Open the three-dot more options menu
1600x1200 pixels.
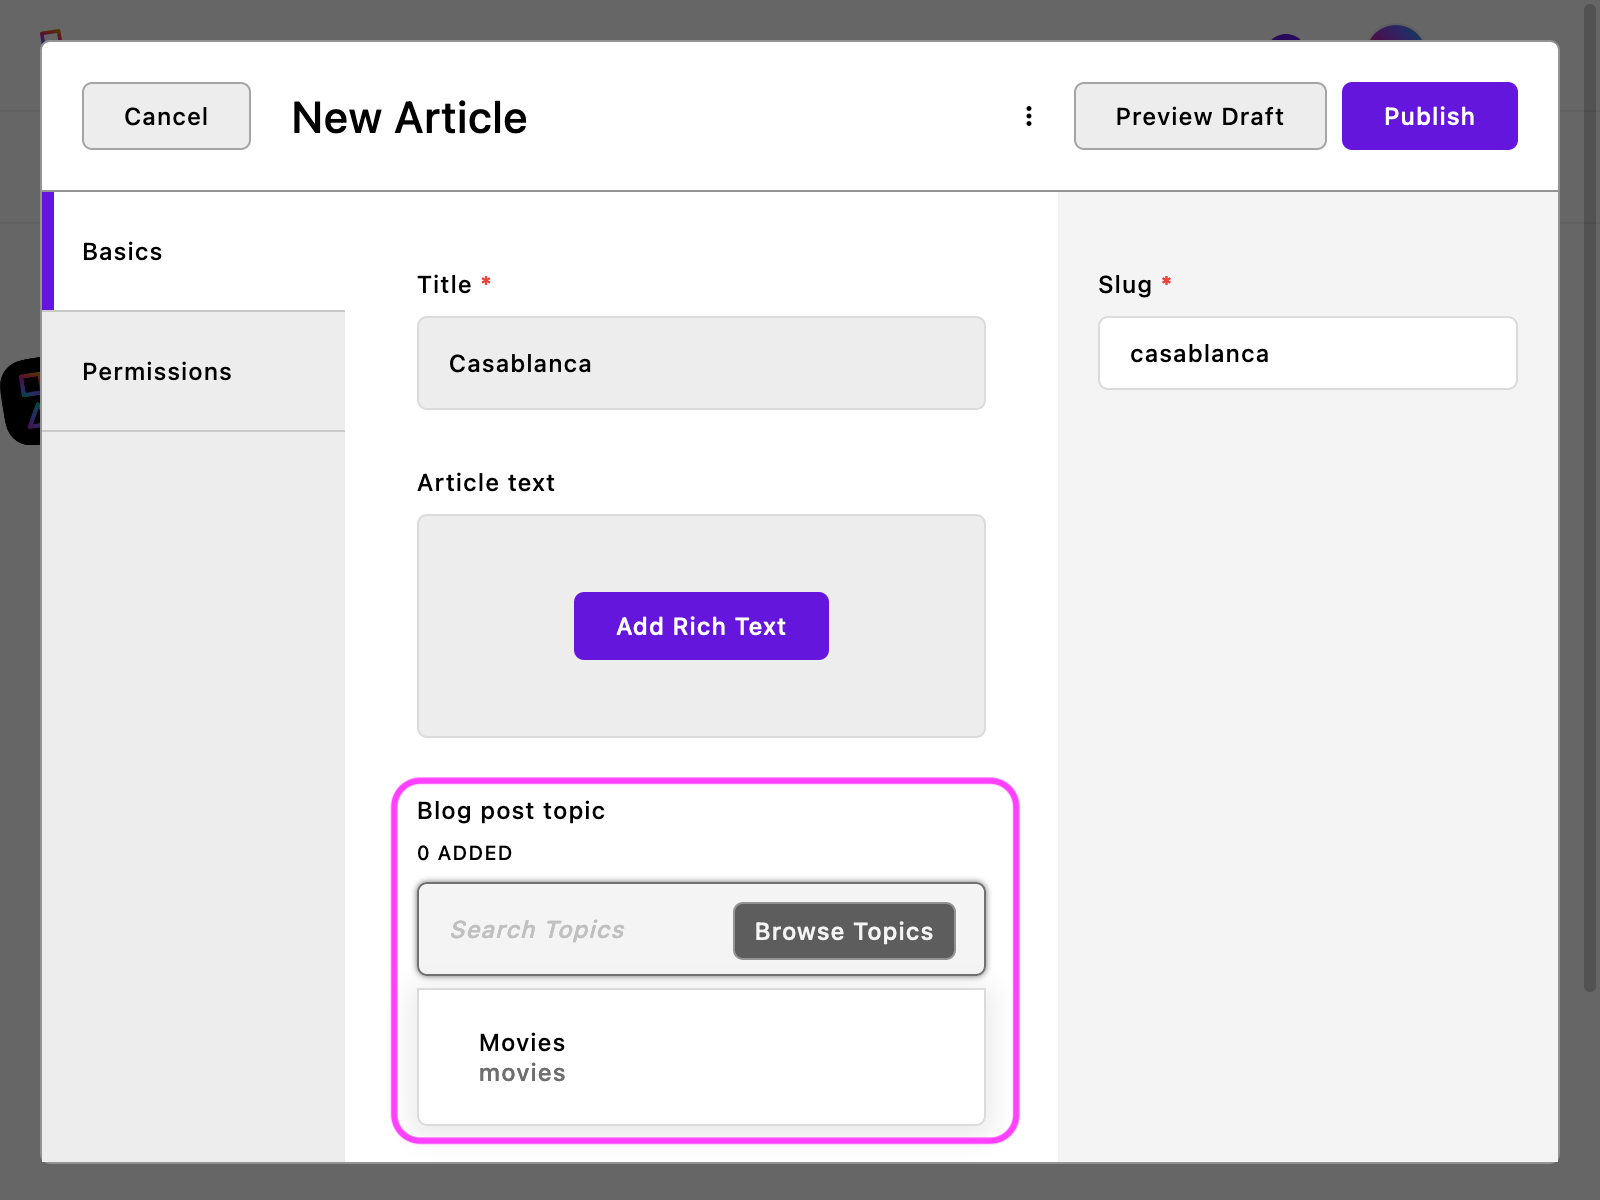click(1028, 116)
